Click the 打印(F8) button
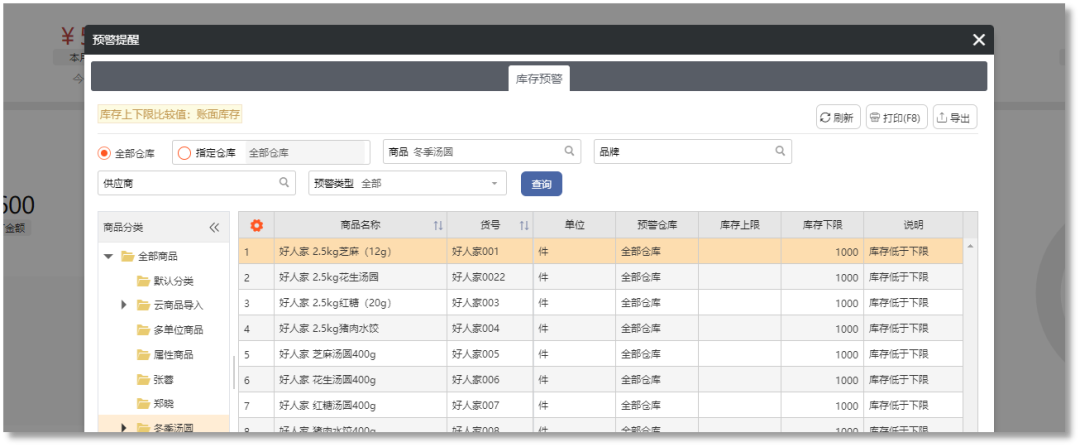Screen dimensions: 1080x447 coord(896,118)
